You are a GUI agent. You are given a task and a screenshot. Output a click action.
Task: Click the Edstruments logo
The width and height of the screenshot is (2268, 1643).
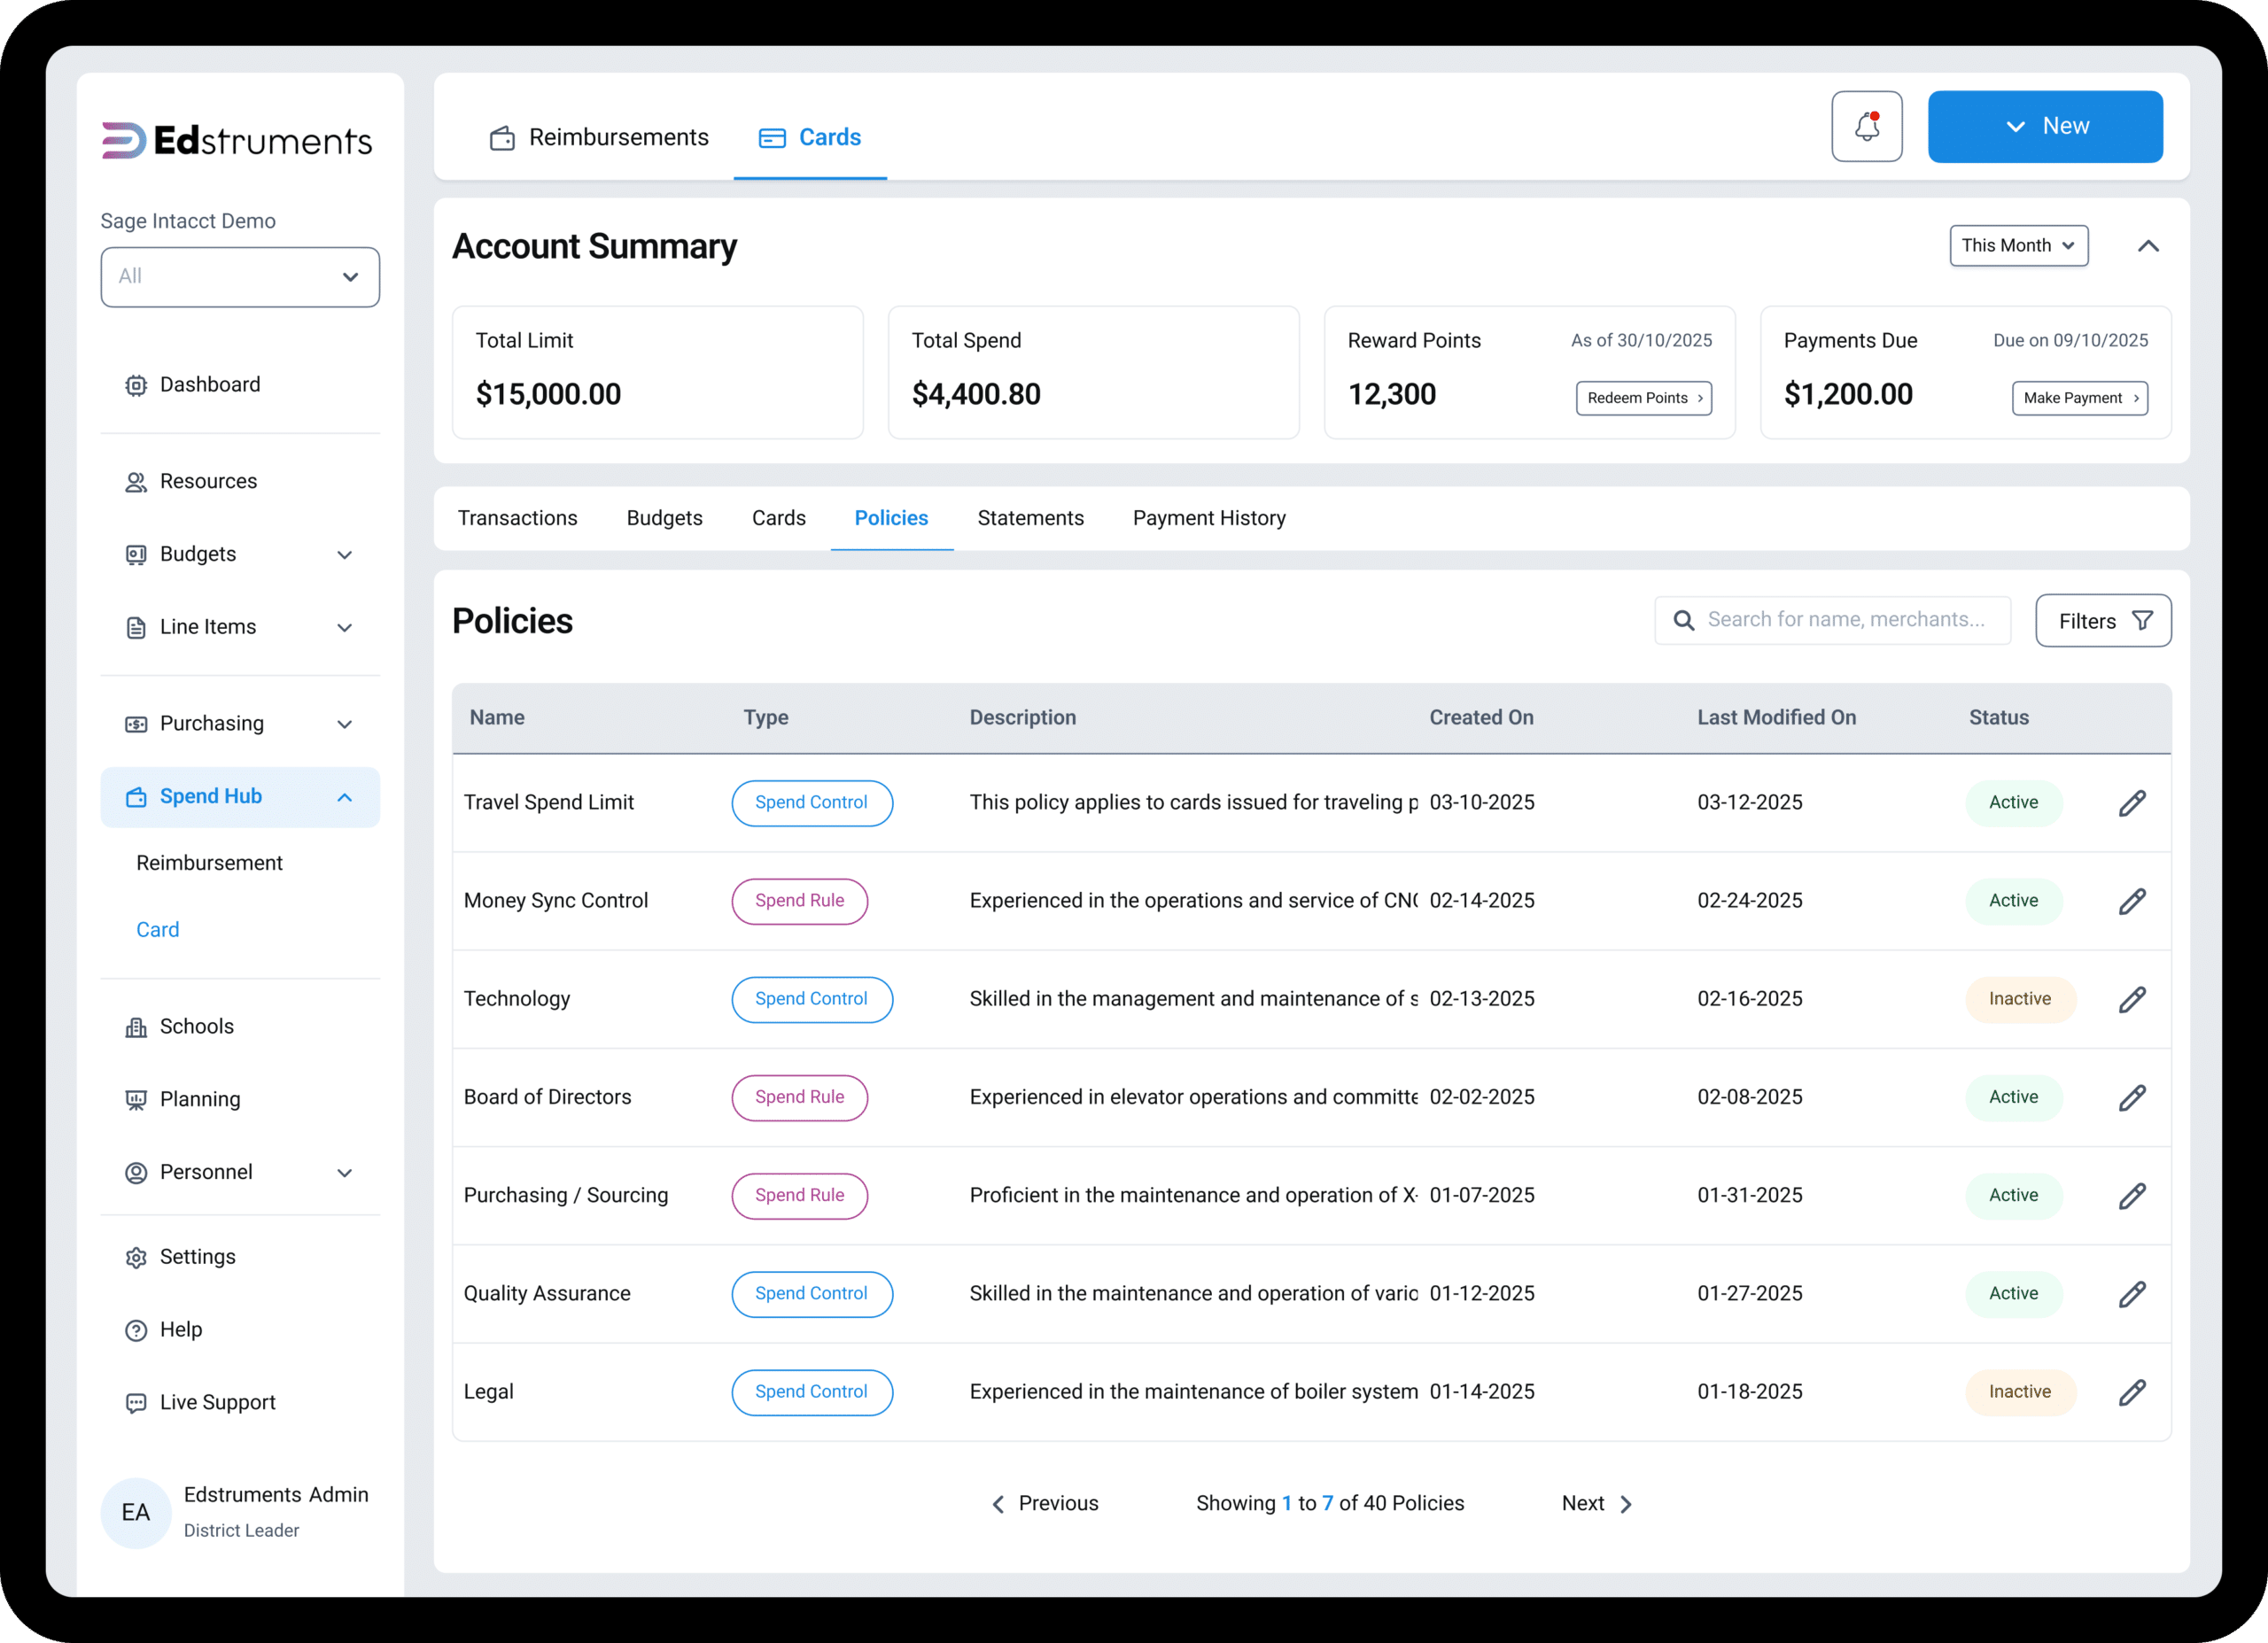click(237, 140)
